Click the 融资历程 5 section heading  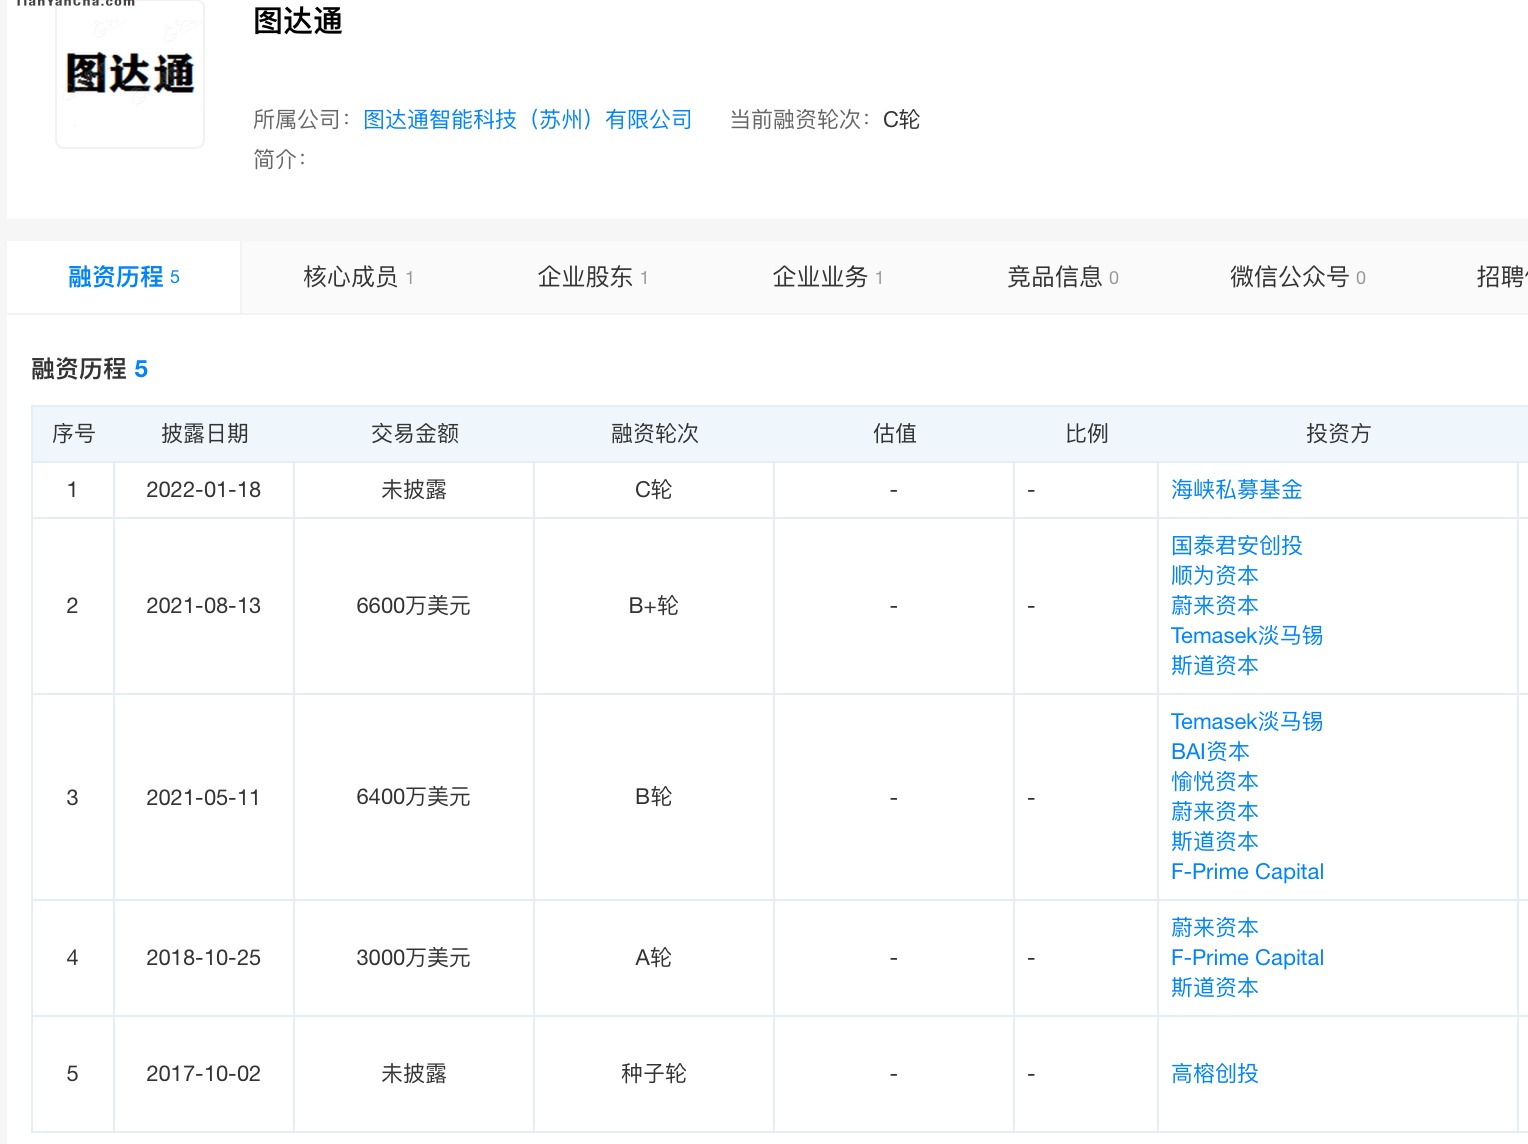pos(90,369)
